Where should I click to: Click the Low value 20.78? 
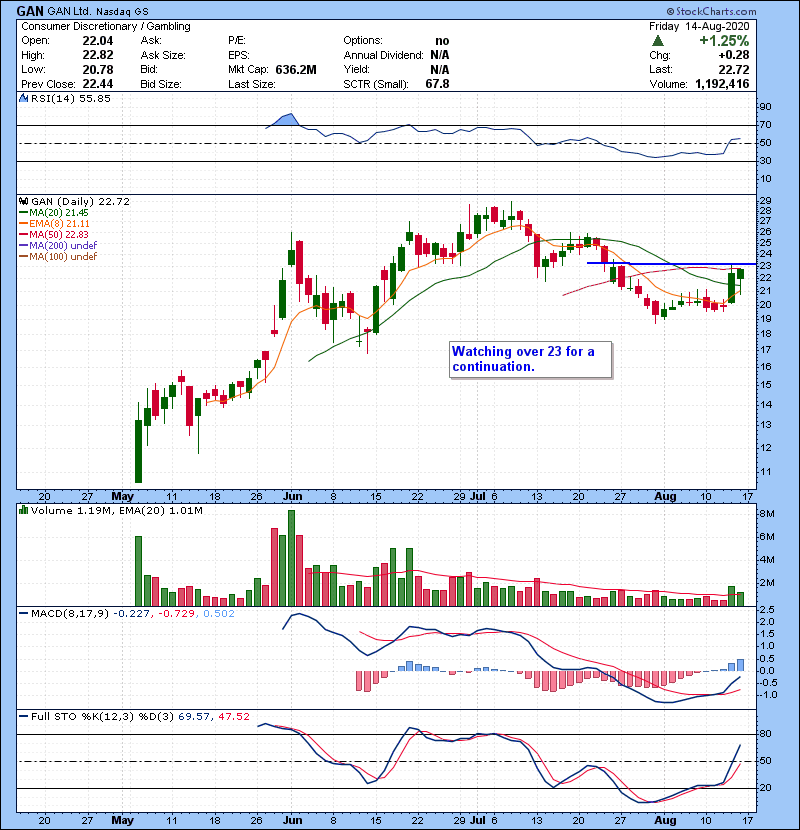[98, 69]
